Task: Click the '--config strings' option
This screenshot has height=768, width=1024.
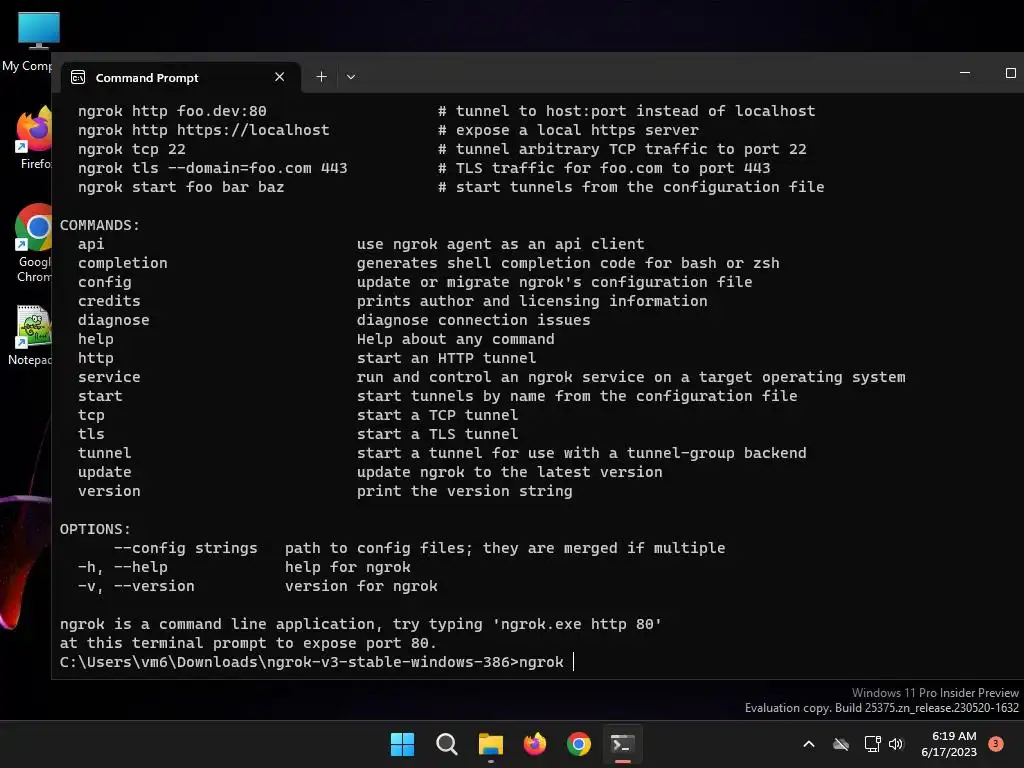Action: (185, 548)
